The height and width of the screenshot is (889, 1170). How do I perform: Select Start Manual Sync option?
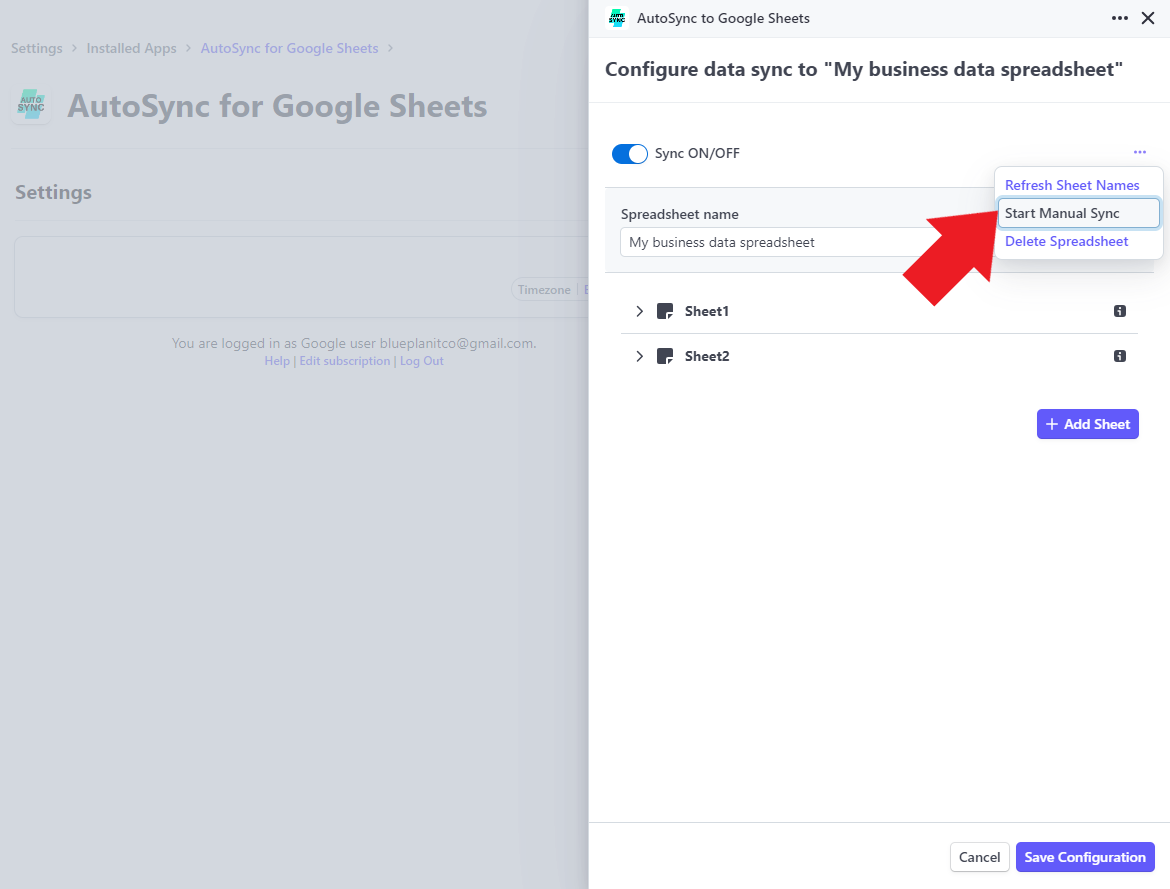tap(1078, 213)
